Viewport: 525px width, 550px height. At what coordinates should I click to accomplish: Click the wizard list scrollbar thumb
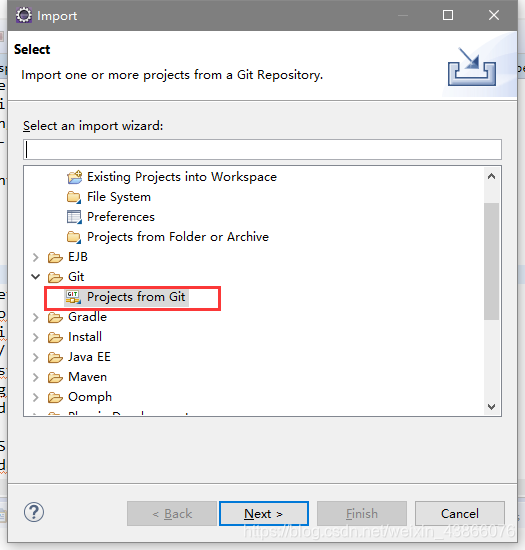tap(491, 261)
